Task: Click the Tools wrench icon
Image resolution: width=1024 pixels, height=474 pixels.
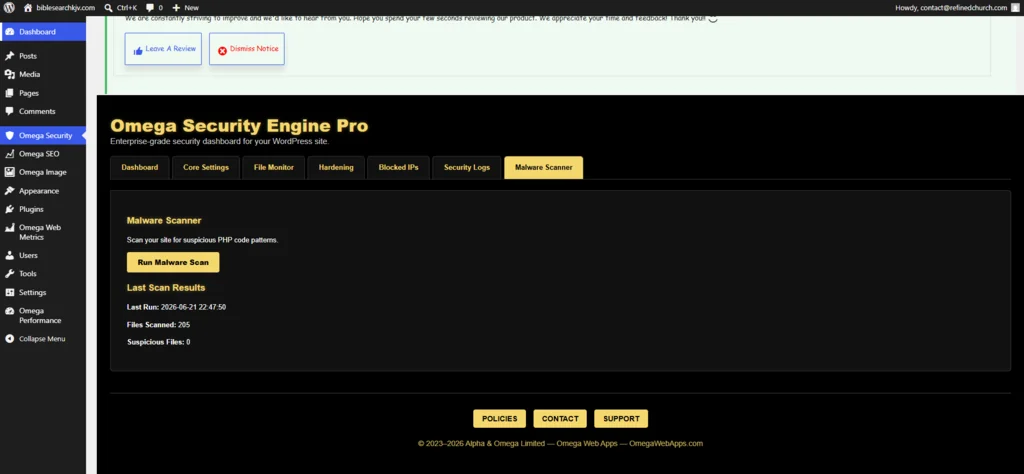Action: 9,274
